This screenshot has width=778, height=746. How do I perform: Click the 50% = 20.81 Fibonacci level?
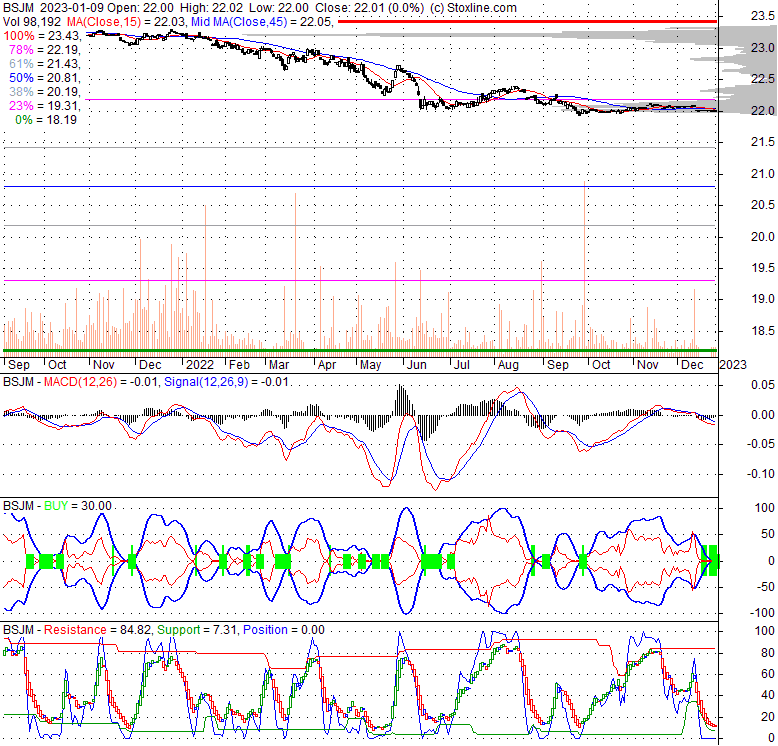[45, 78]
